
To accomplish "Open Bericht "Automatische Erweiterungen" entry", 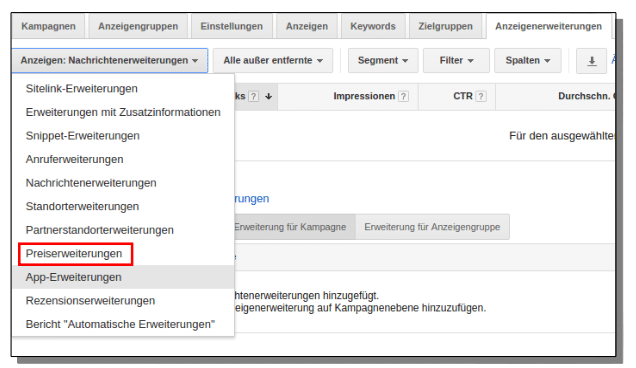I will (123, 324).
